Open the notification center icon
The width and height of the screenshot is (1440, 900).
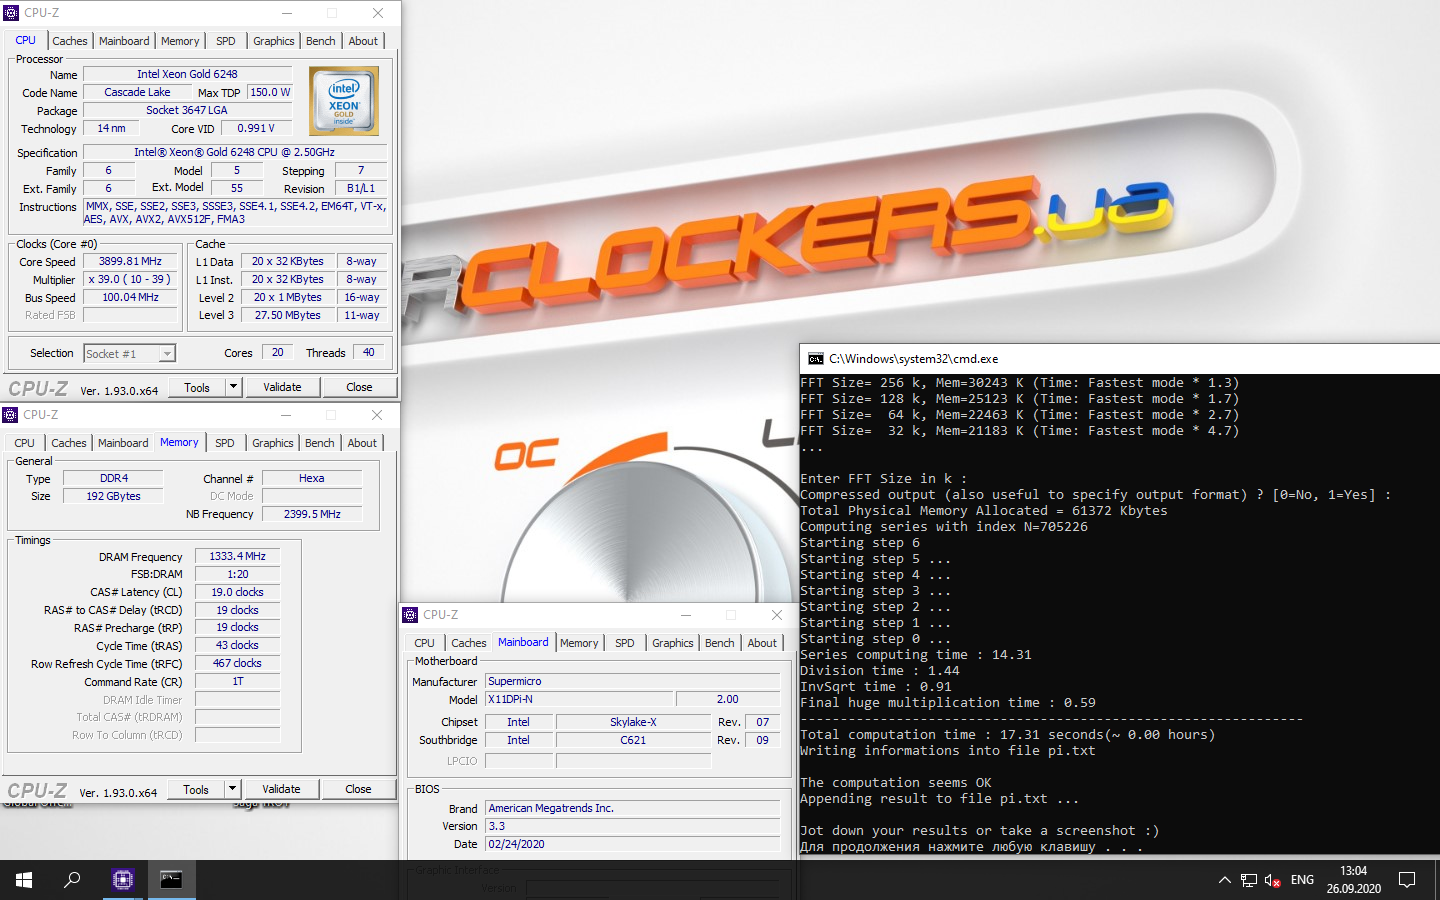point(1407,880)
